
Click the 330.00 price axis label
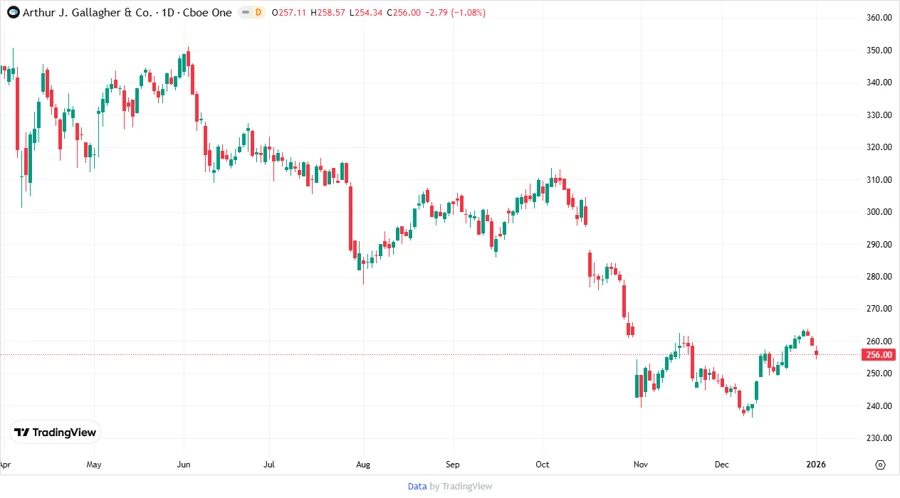coord(879,115)
